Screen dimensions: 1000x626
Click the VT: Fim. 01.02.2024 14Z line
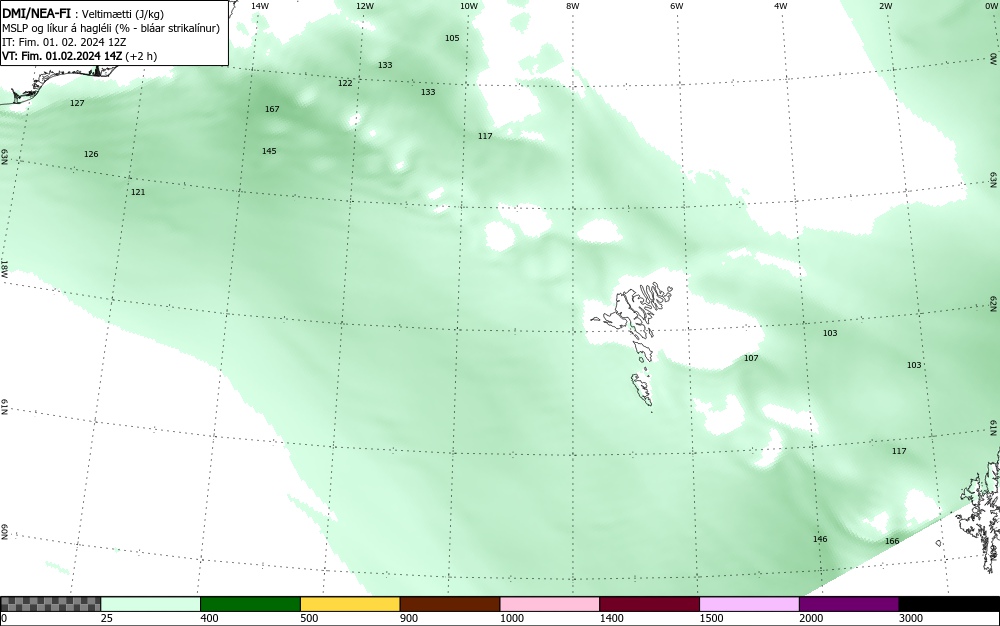coord(62,56)
